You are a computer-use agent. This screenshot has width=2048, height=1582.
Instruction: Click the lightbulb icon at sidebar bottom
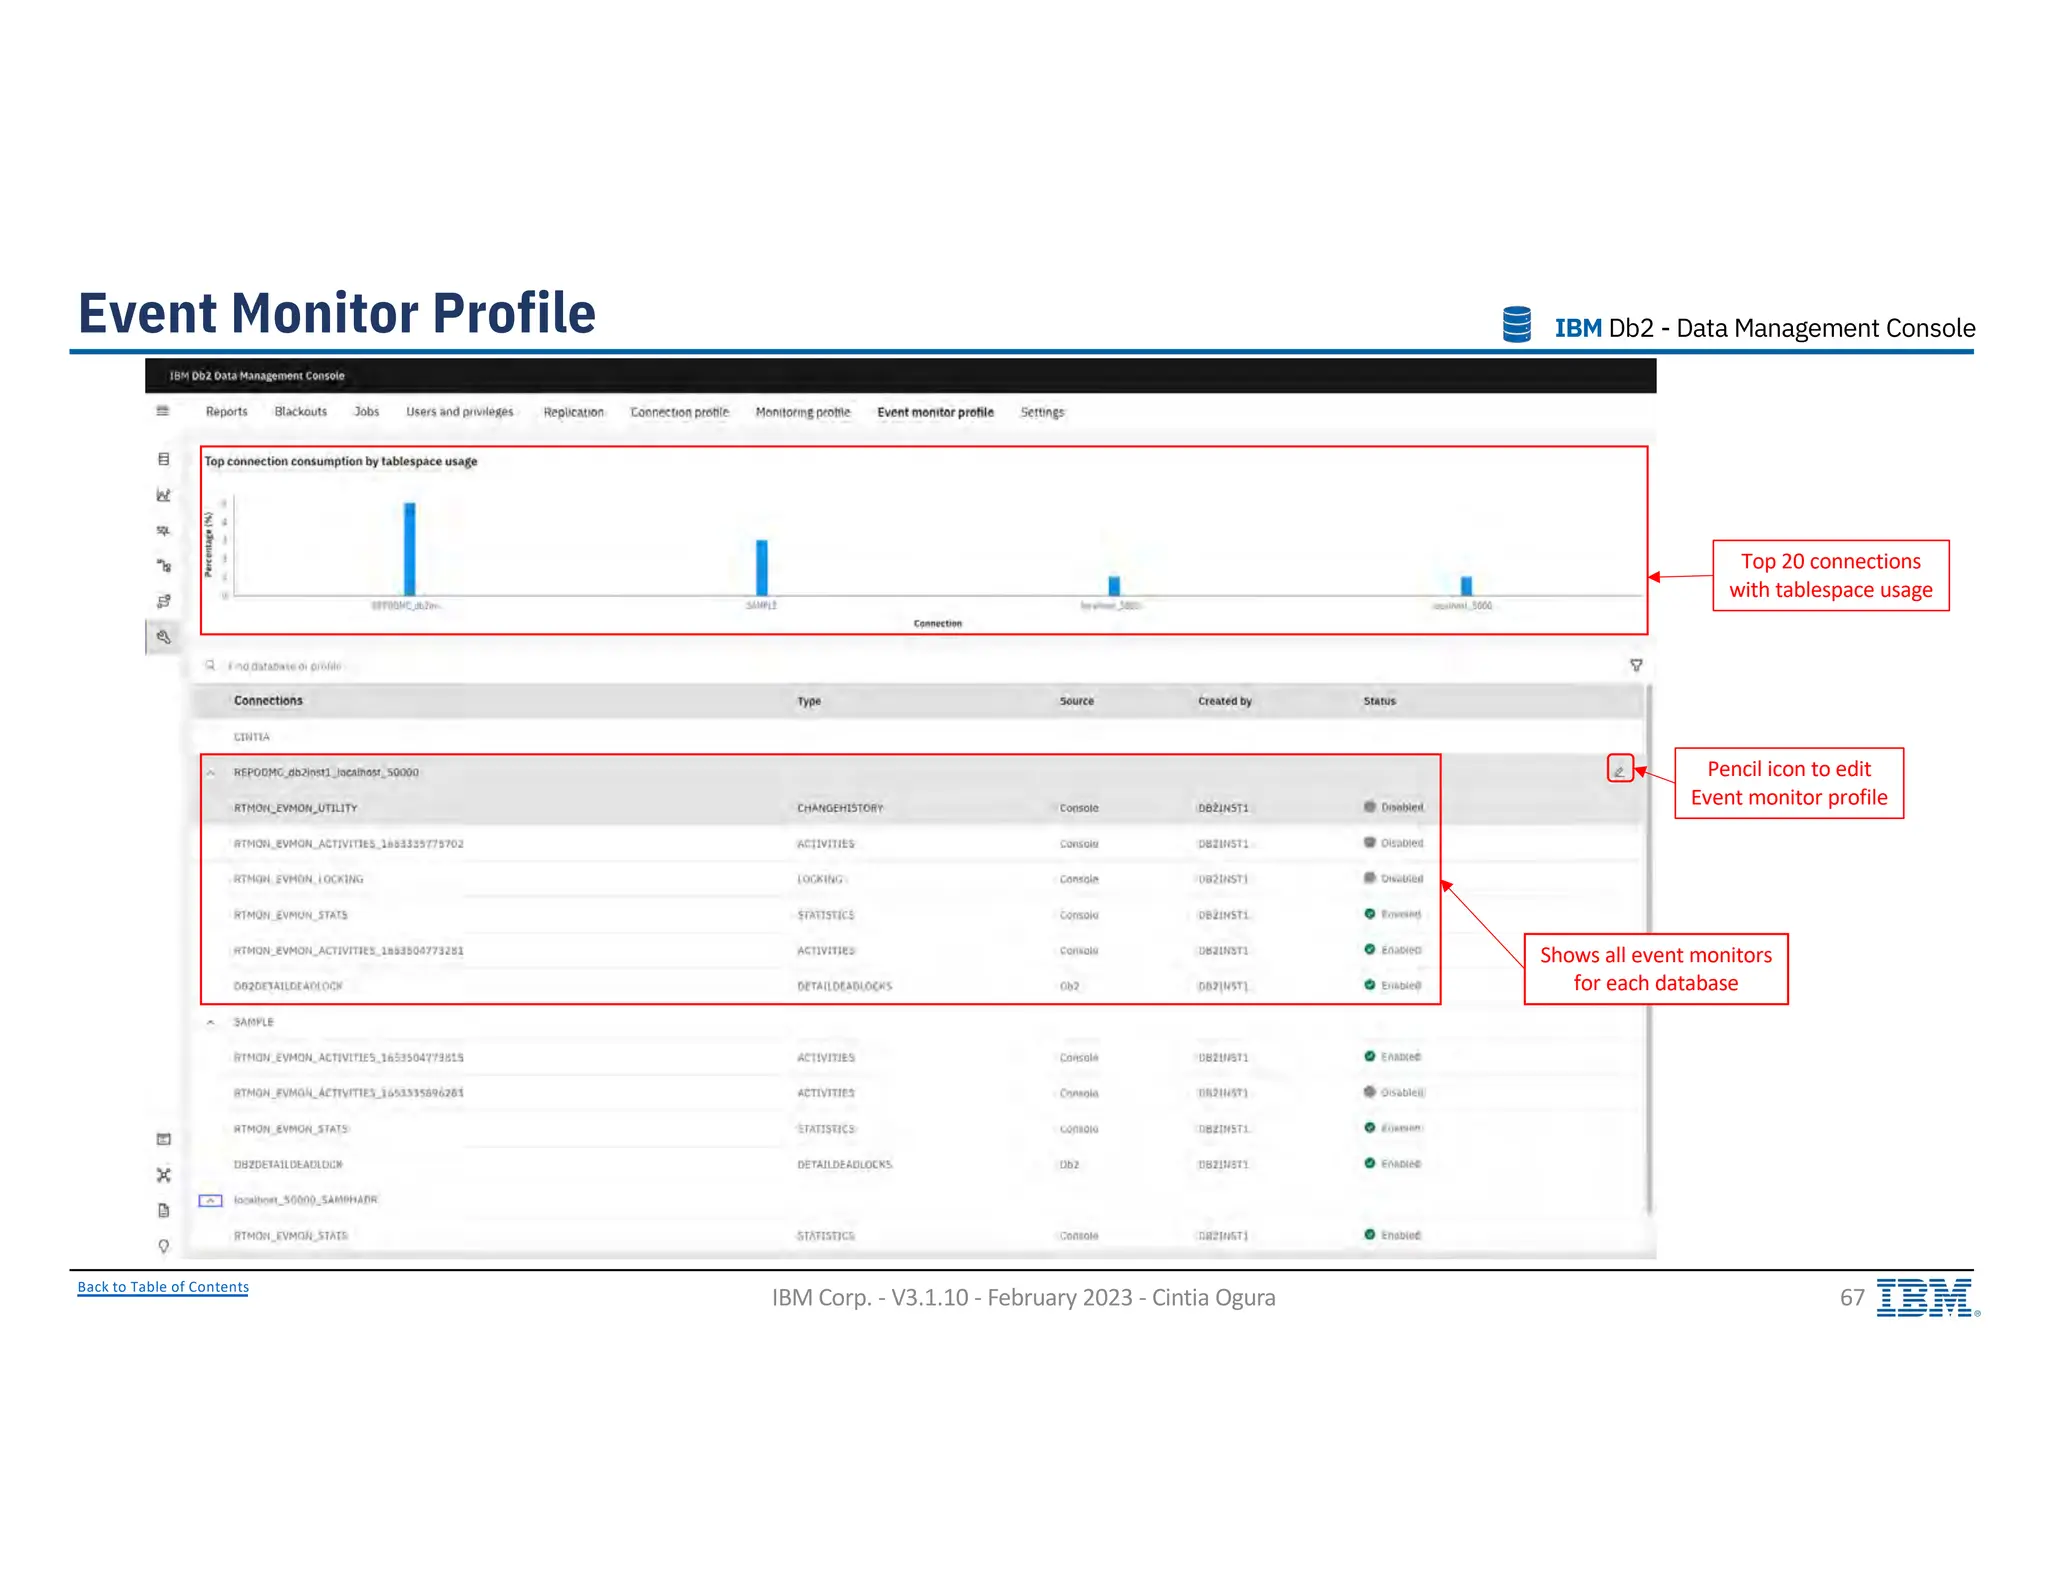pyautogui.click(x=164, y=1246)
